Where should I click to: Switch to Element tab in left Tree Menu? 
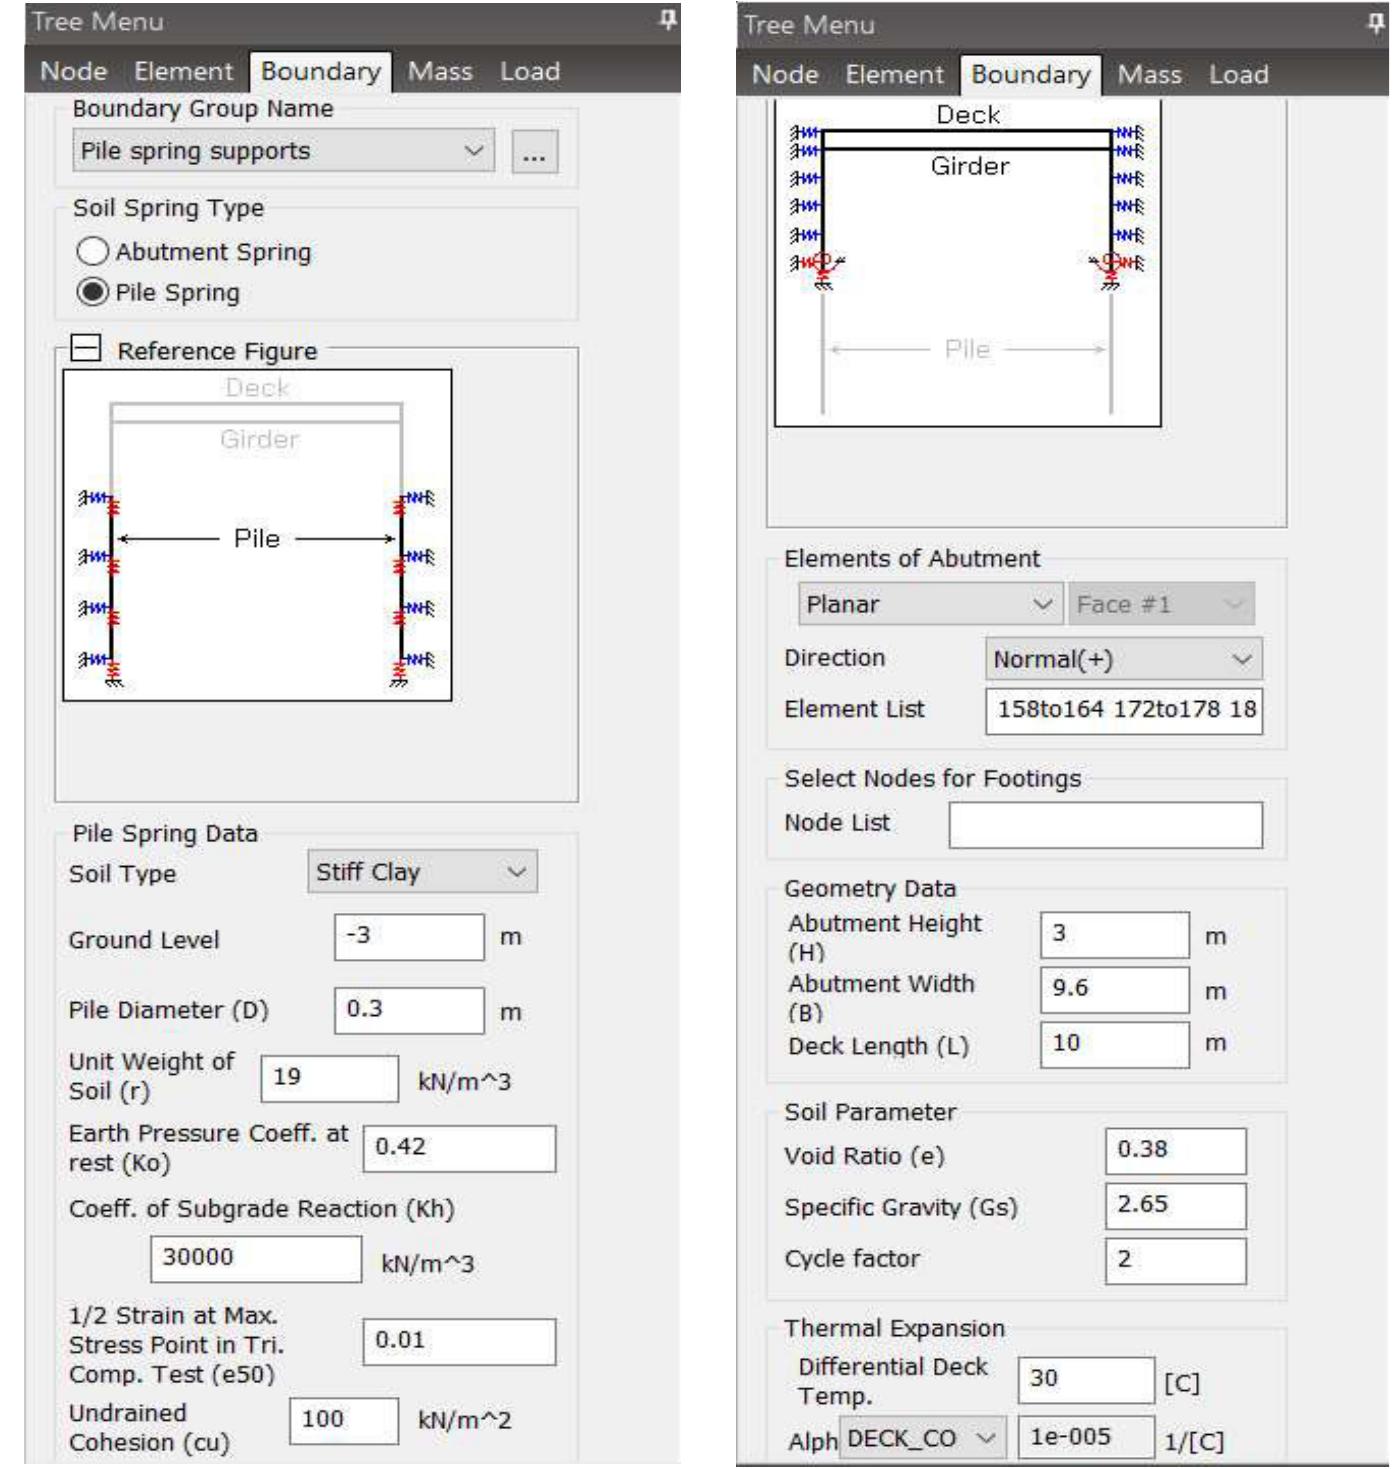coord(183,72)
